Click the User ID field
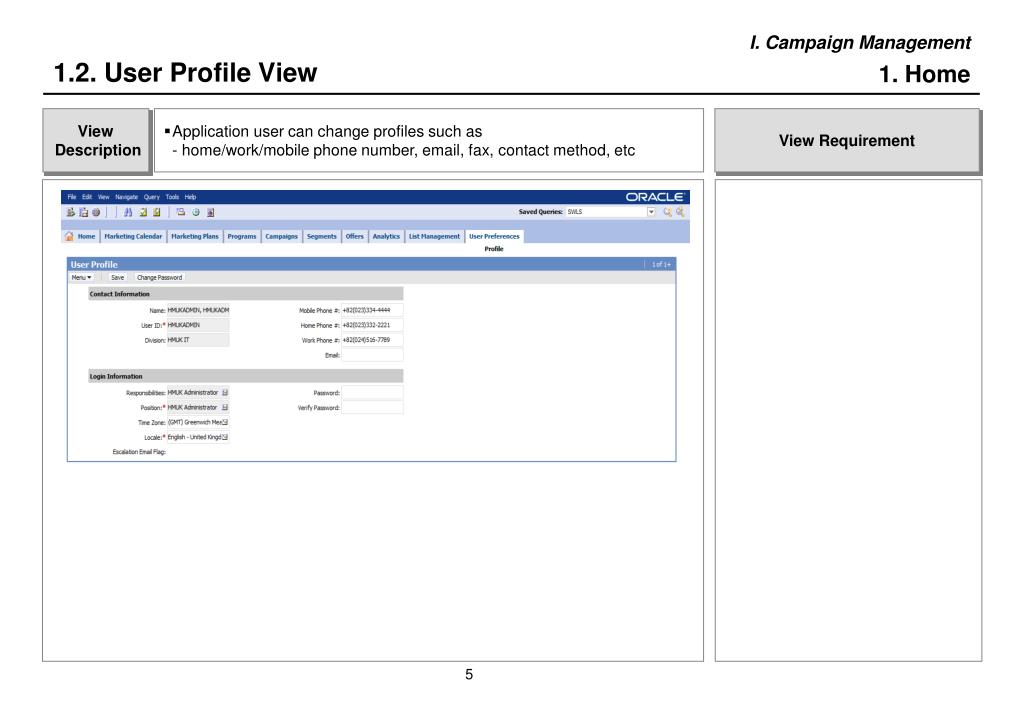Image resolution: width=1023 pixels, height=708 pixels. (198, 325)
